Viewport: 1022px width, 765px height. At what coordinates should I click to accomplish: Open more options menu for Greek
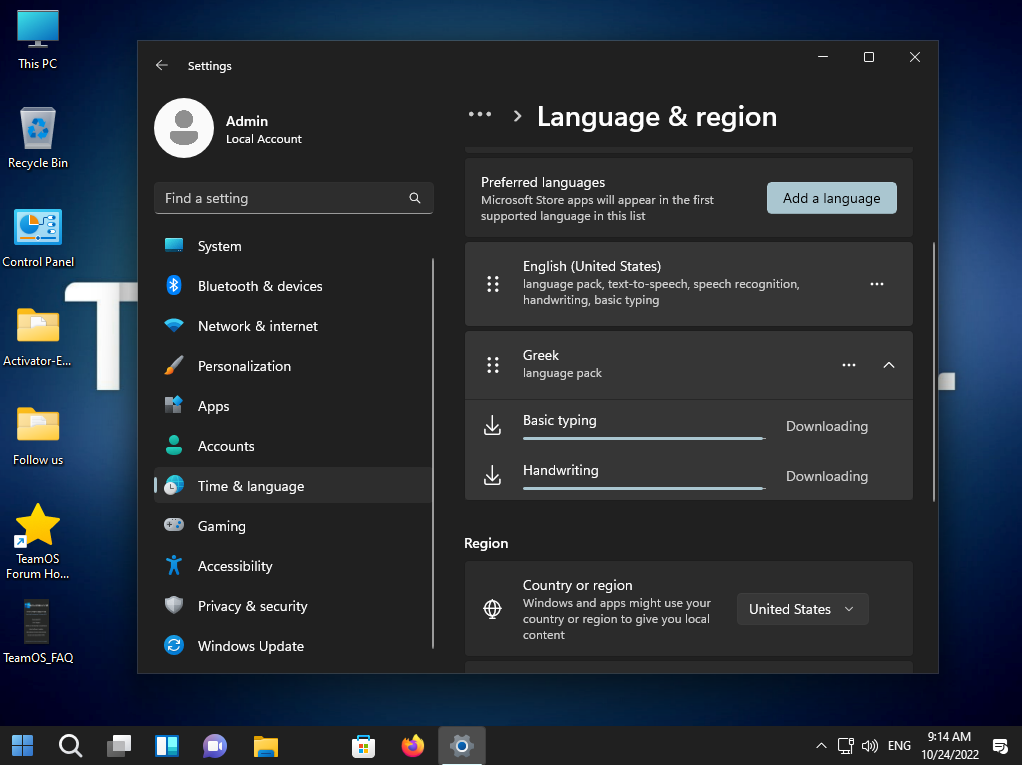849,365
